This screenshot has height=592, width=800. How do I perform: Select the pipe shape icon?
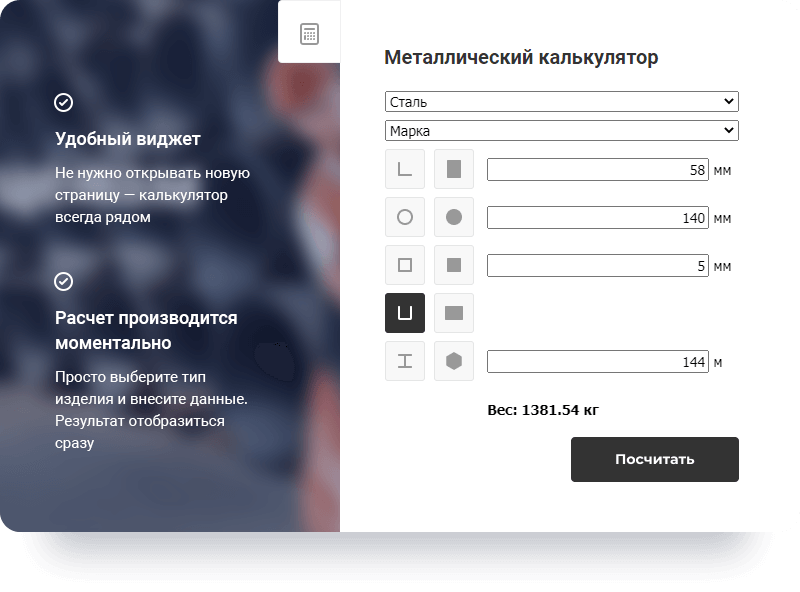pyautogui.click(x=404, y=217)
